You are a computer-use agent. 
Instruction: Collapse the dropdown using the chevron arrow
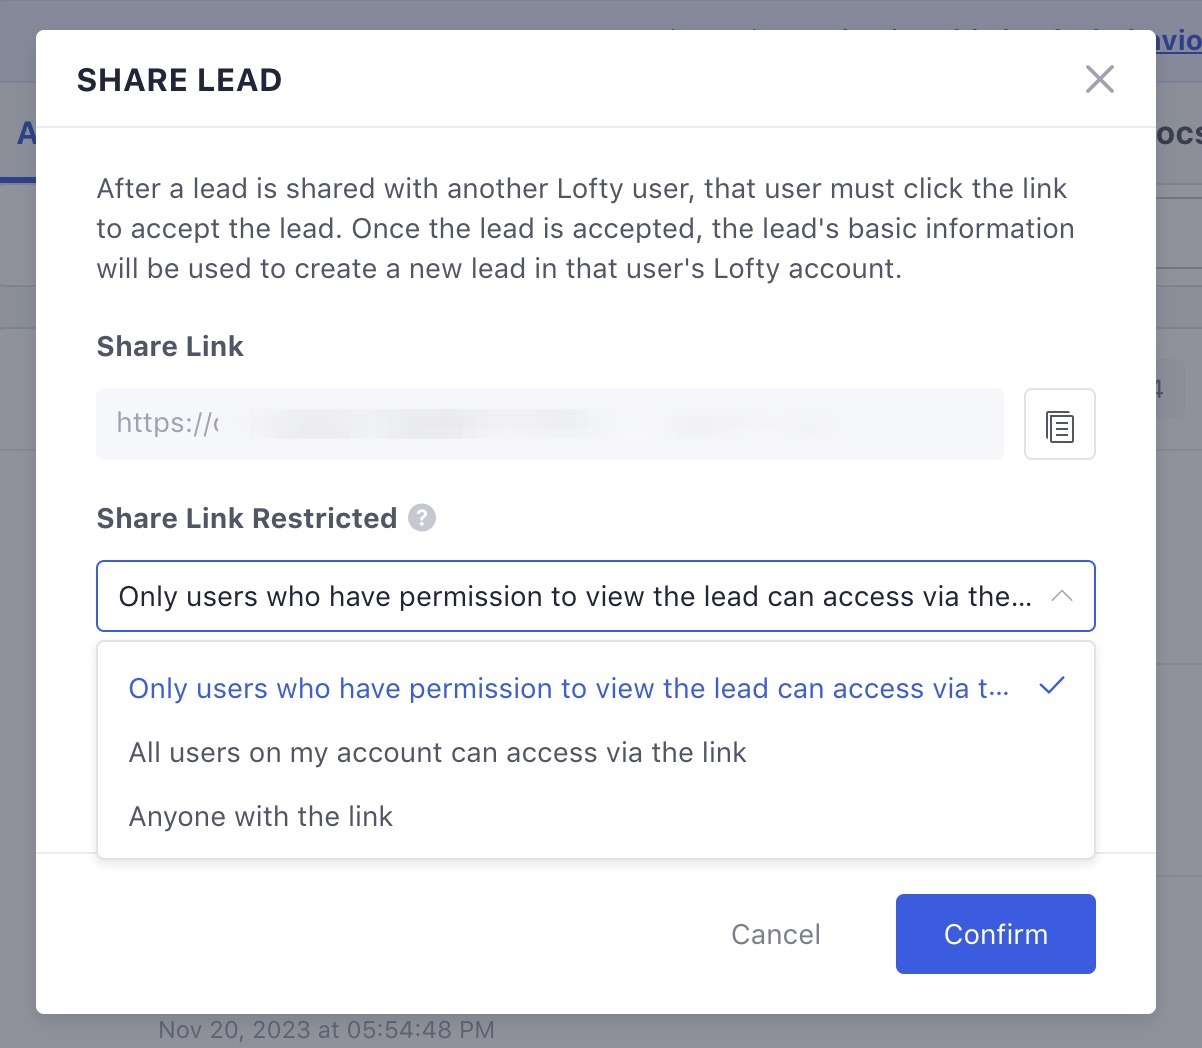[x=1062, y=596]
